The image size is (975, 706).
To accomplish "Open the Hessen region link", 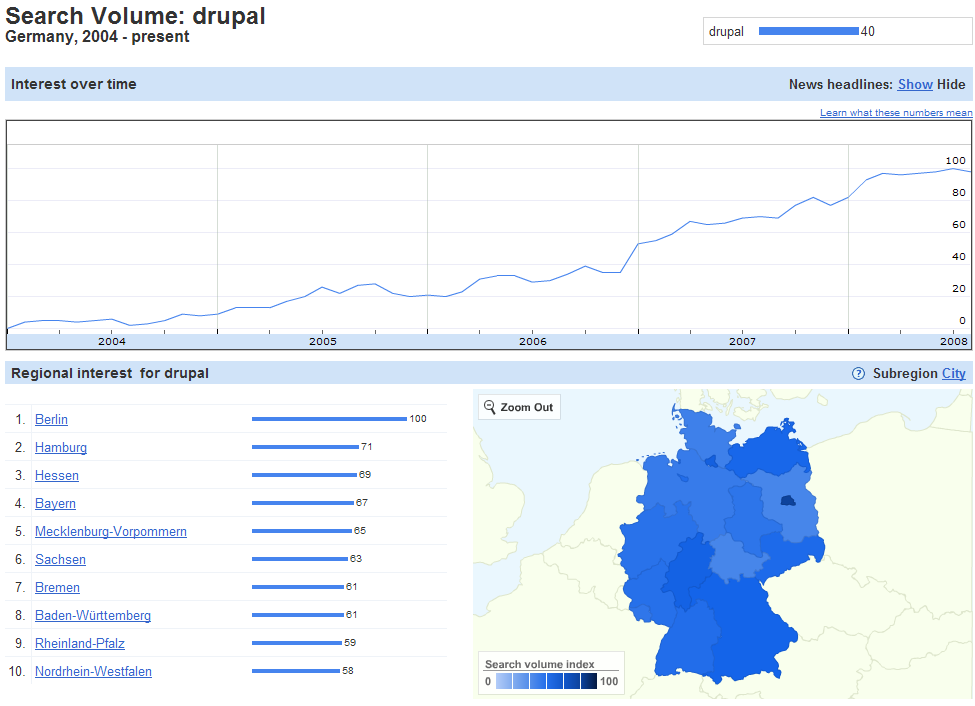I will [56, 476].
